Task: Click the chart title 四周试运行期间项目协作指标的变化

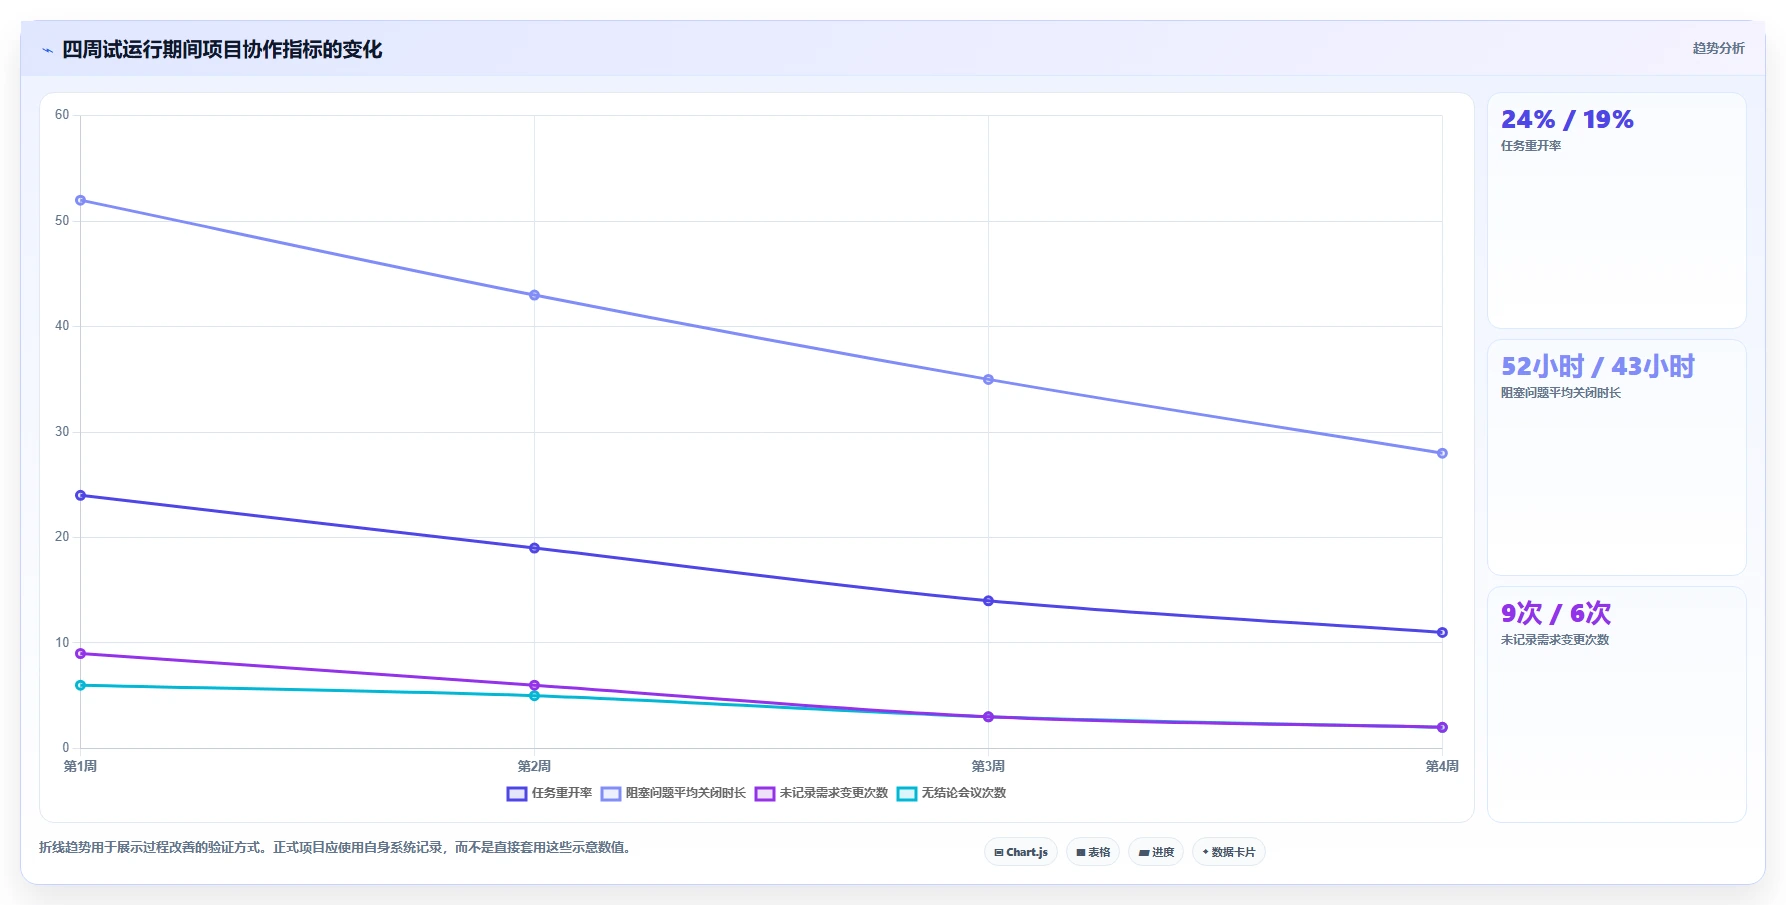Action: point(222,50)
